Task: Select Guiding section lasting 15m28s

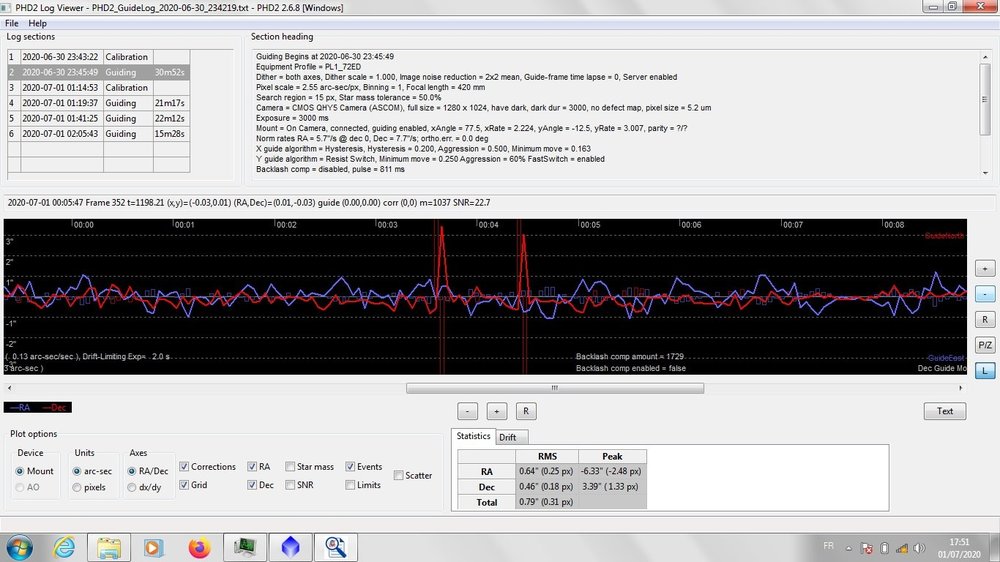Action: 98,133
